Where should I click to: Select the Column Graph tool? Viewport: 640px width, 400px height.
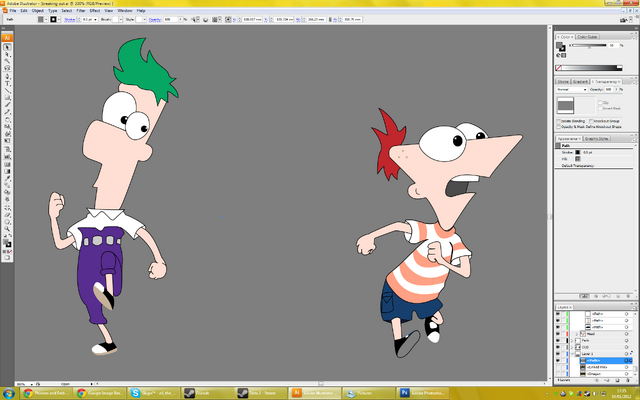7,156
